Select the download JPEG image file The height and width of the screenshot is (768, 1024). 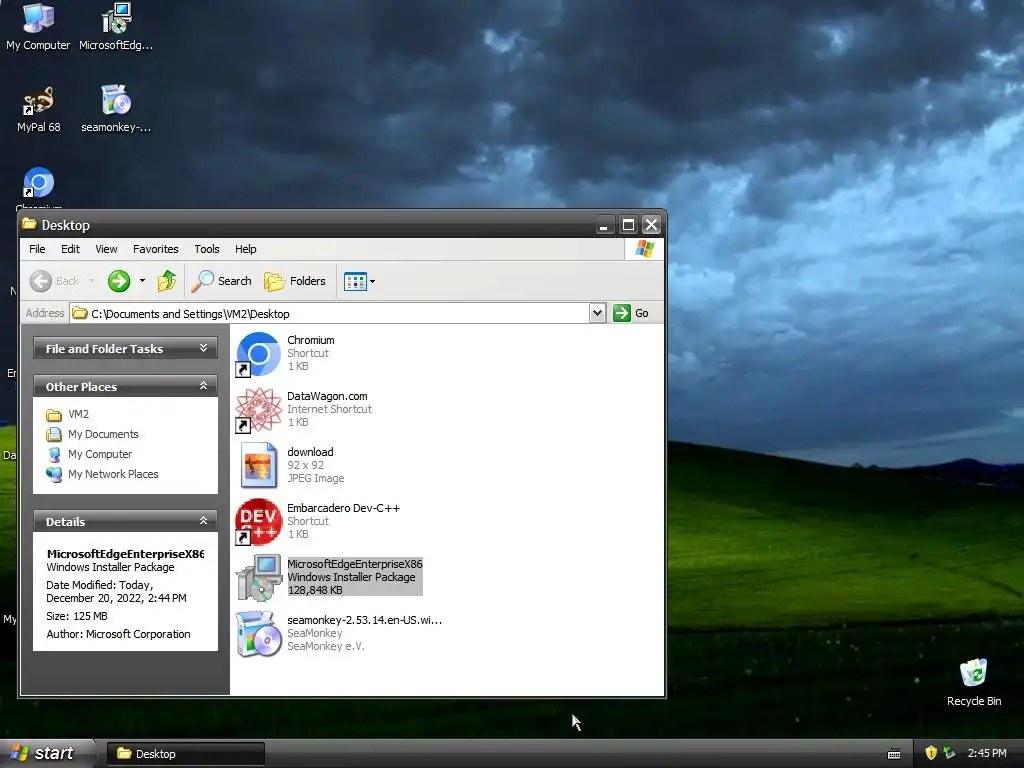tap(290, 465)
